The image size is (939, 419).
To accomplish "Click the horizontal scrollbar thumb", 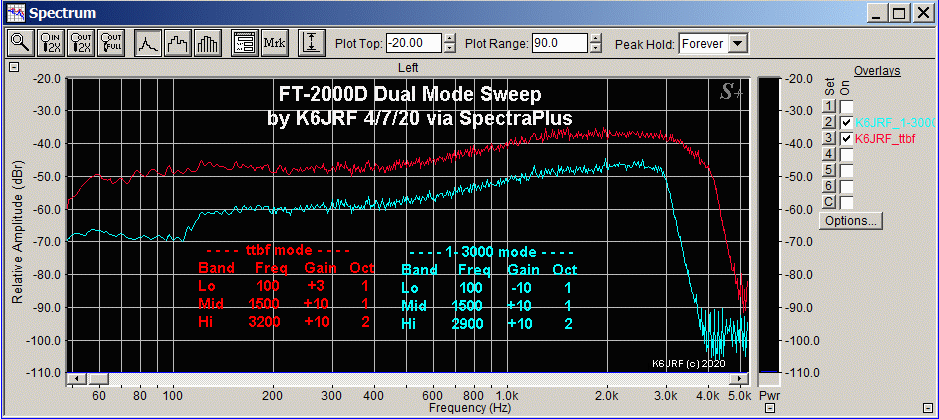I will pos(98,379).
